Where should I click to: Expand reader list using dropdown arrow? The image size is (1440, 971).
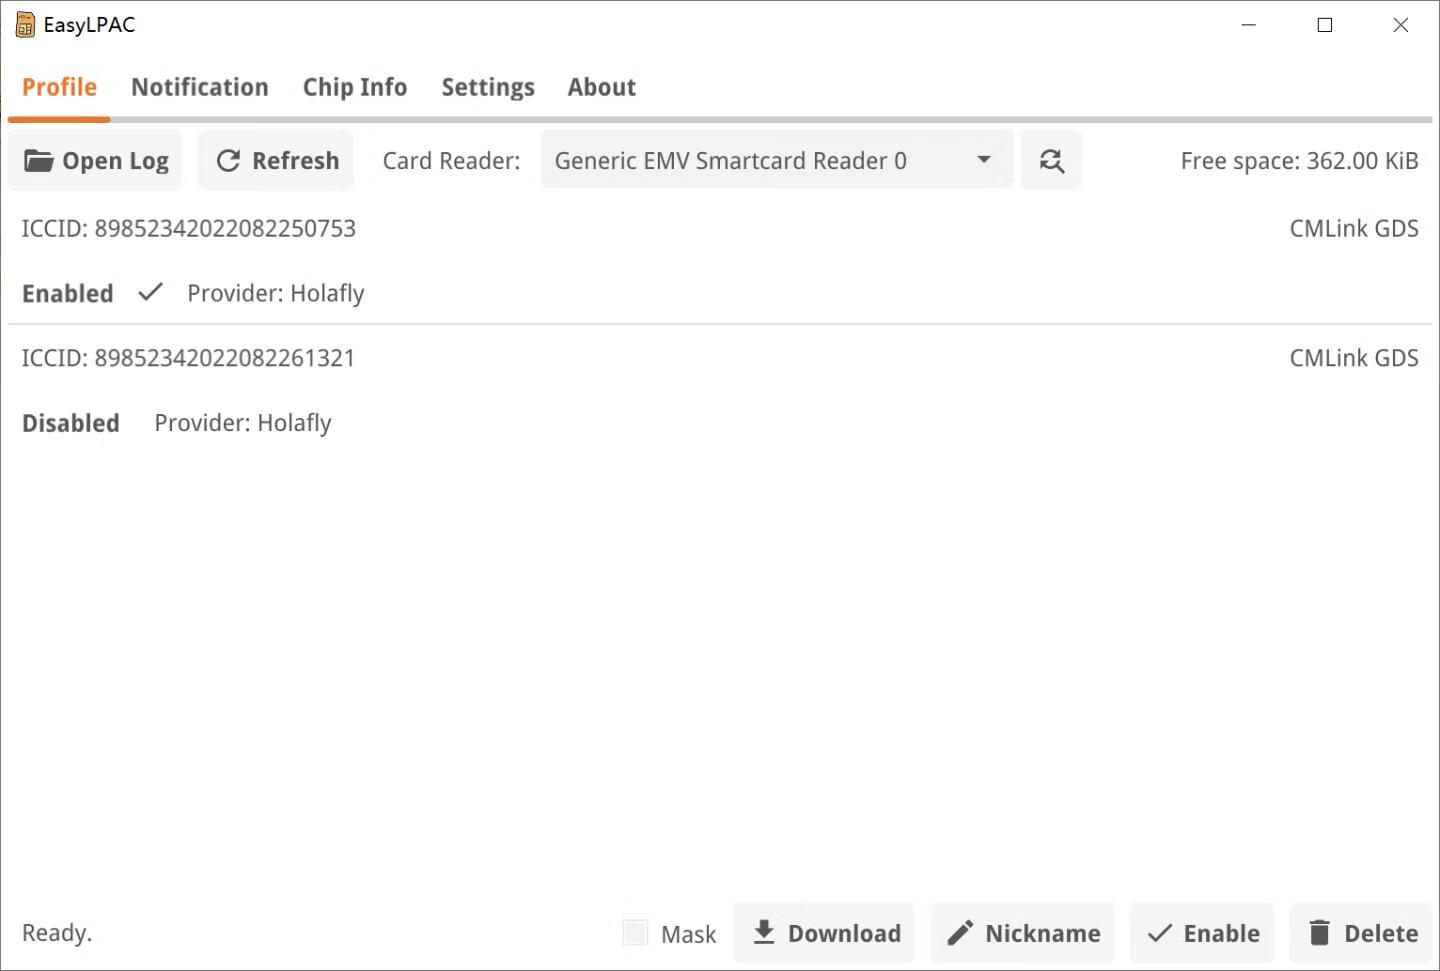tap(984, 160)
